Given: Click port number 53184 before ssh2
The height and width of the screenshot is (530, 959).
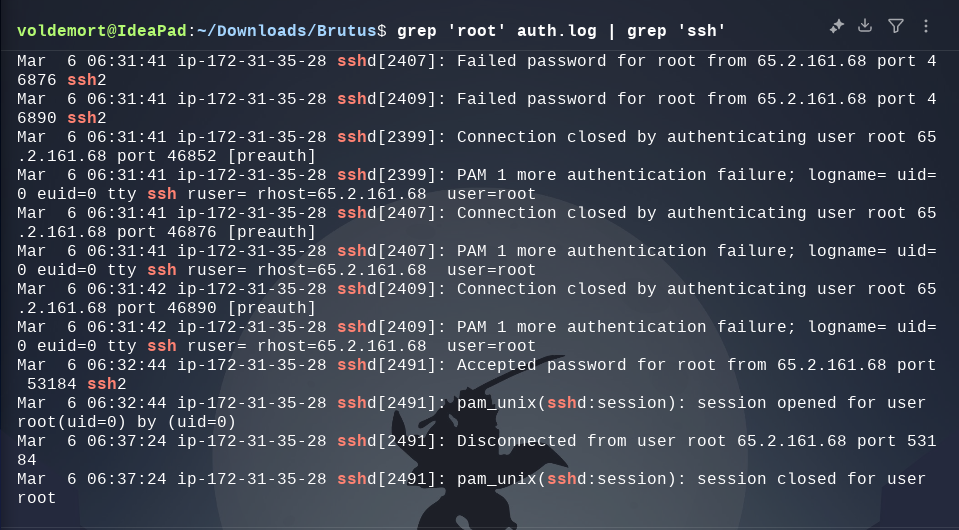Looking at the screenshot, I should point(51,384).
